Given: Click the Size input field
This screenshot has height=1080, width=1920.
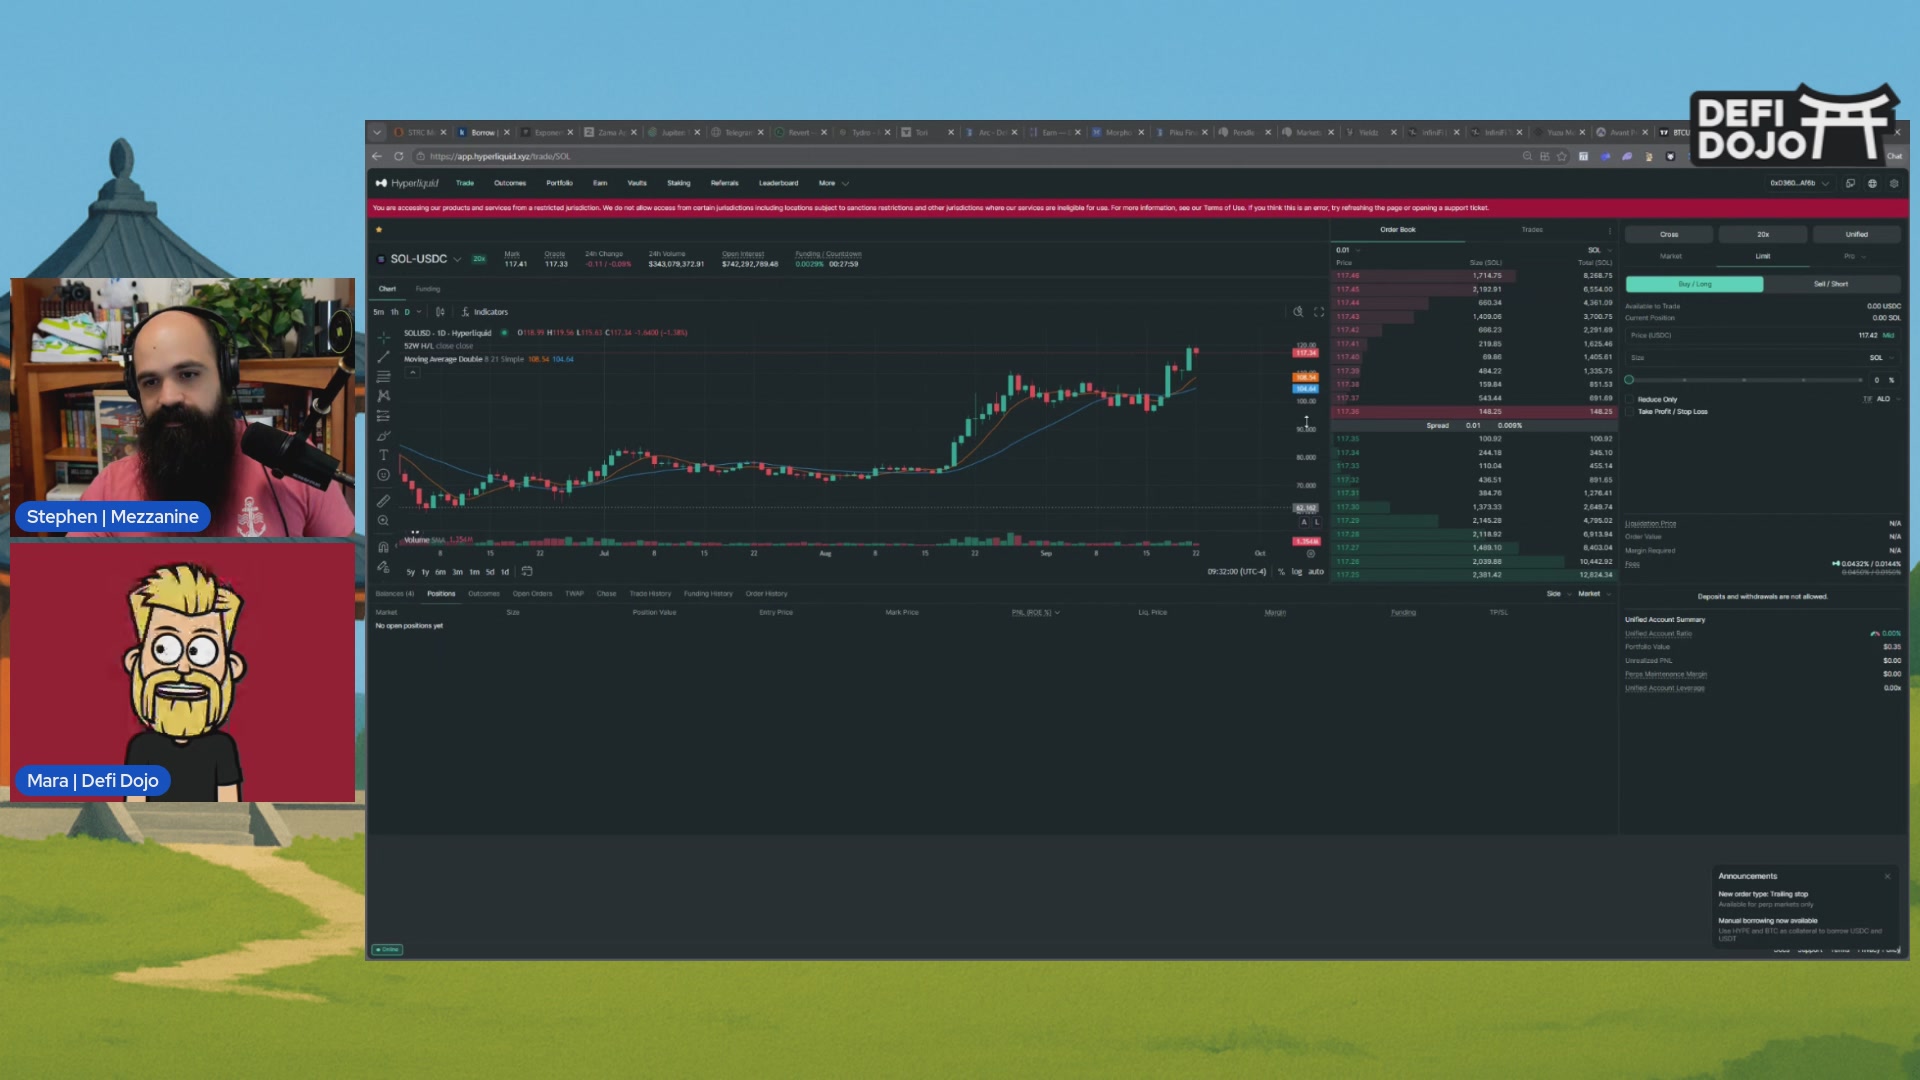Looking at the screenshot, I should click(1762, 357).
